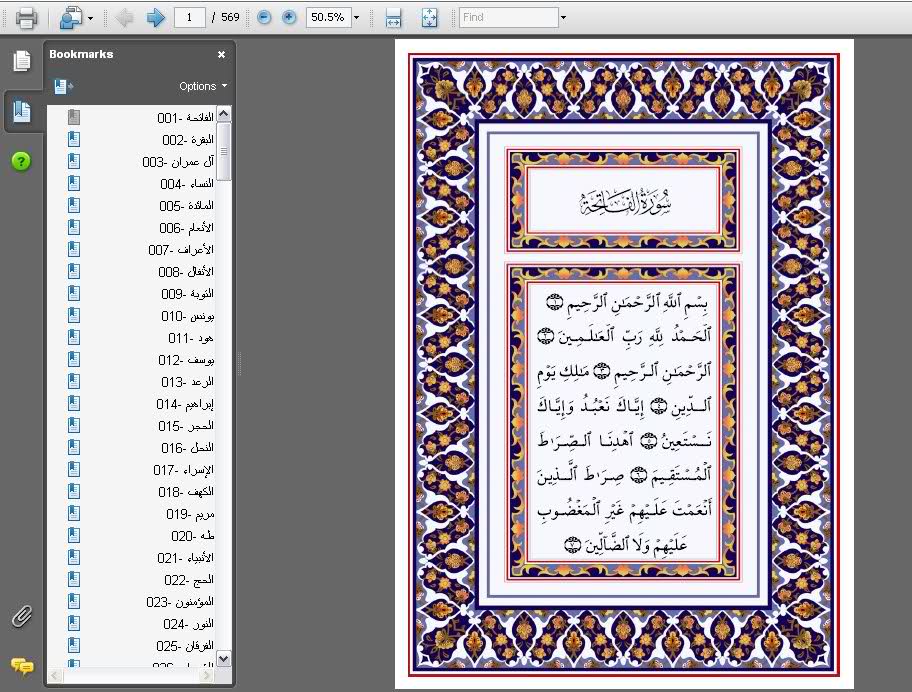Toggle the Bookmarks panel icon

(x=22, y=111)
